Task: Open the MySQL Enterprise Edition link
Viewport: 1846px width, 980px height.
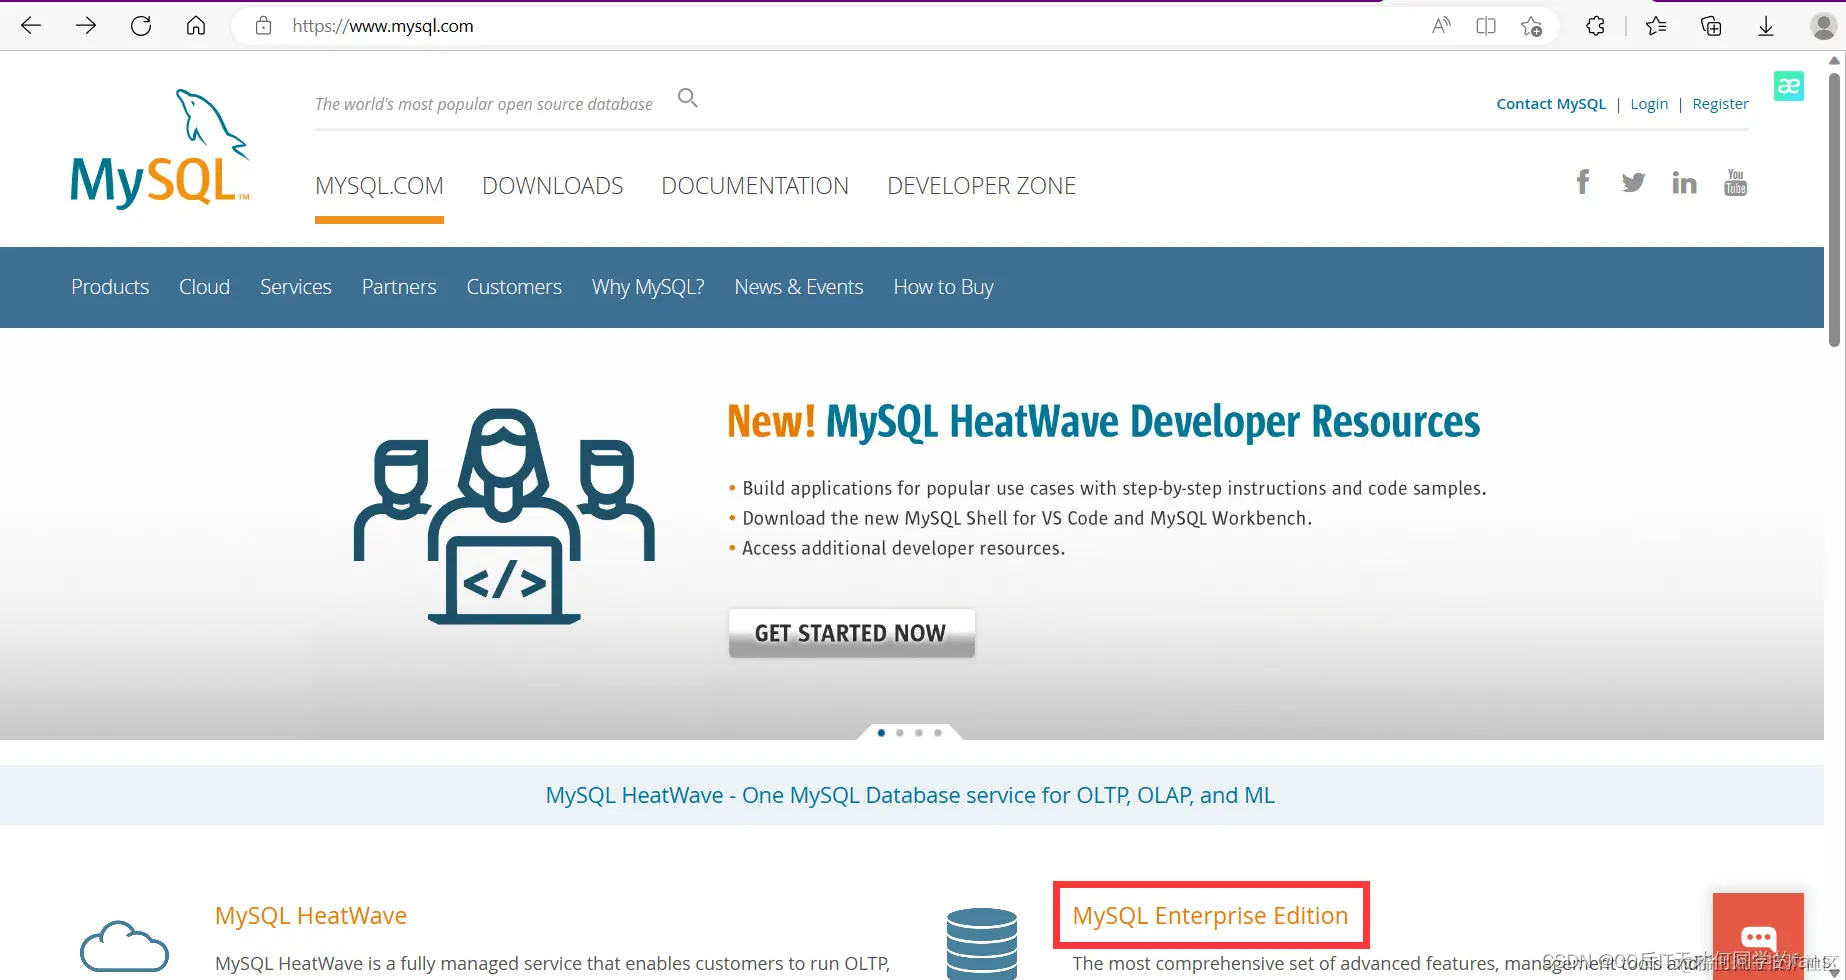Action: coord(1210,916)
